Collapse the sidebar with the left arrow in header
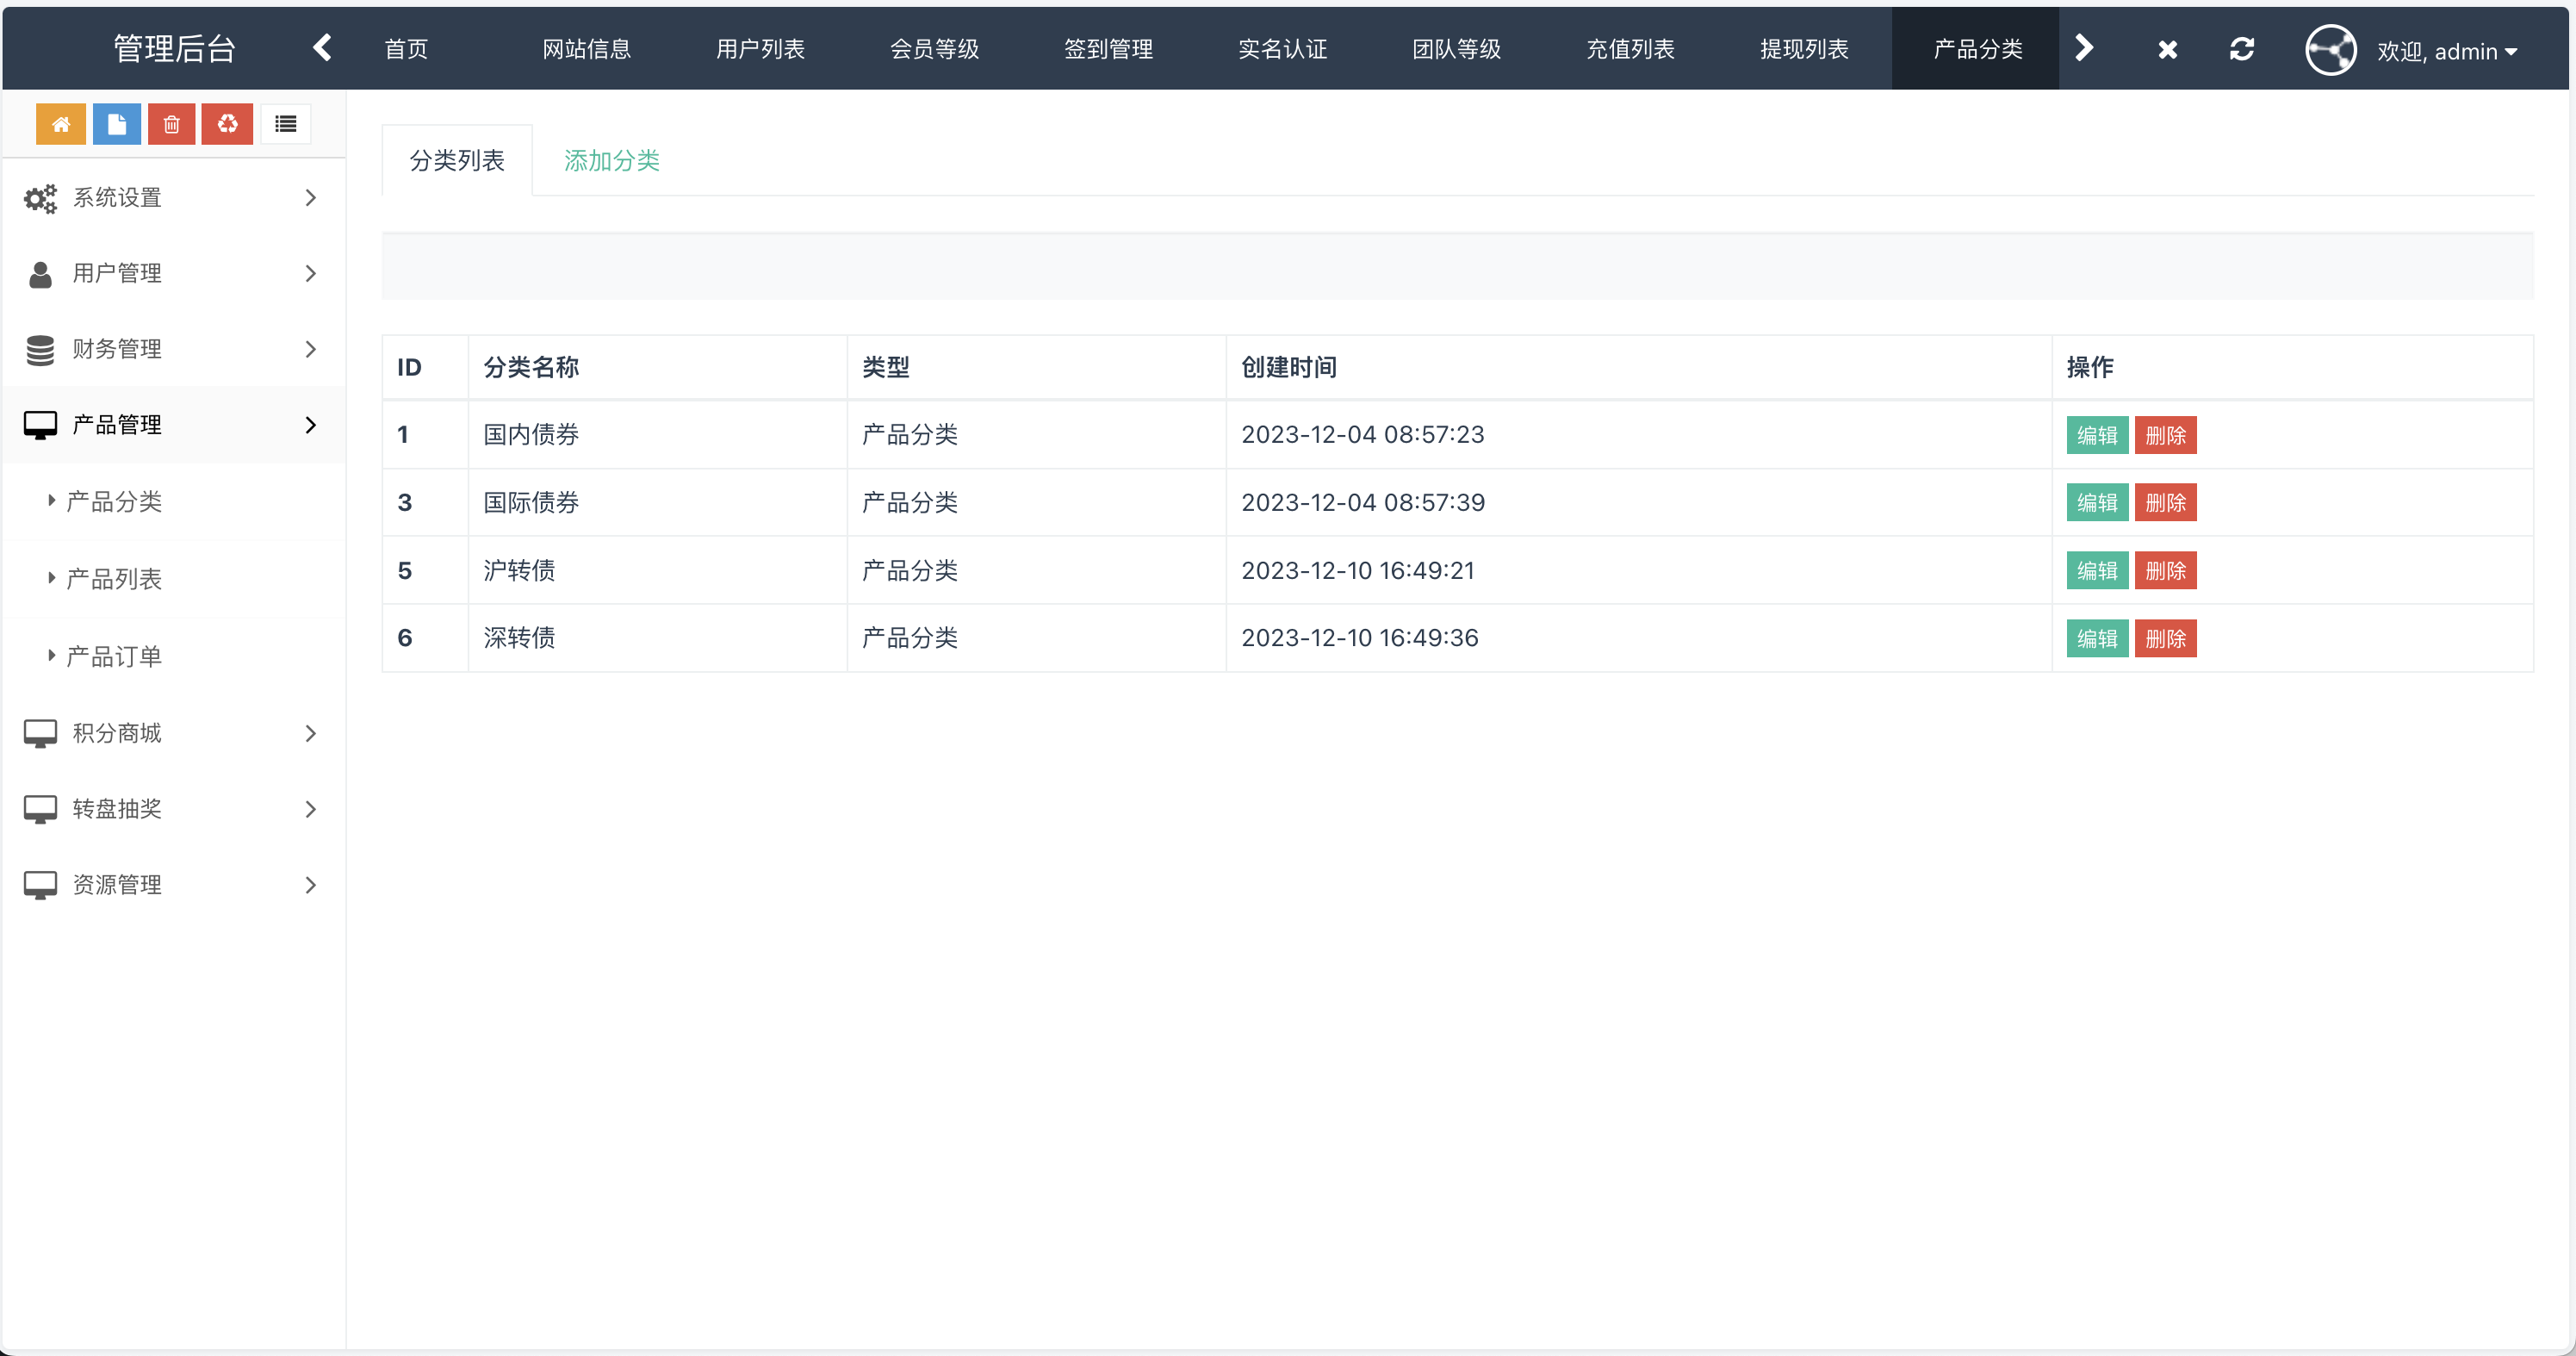The width and height of the screenshot is (2576, 1356). point(322,47)
